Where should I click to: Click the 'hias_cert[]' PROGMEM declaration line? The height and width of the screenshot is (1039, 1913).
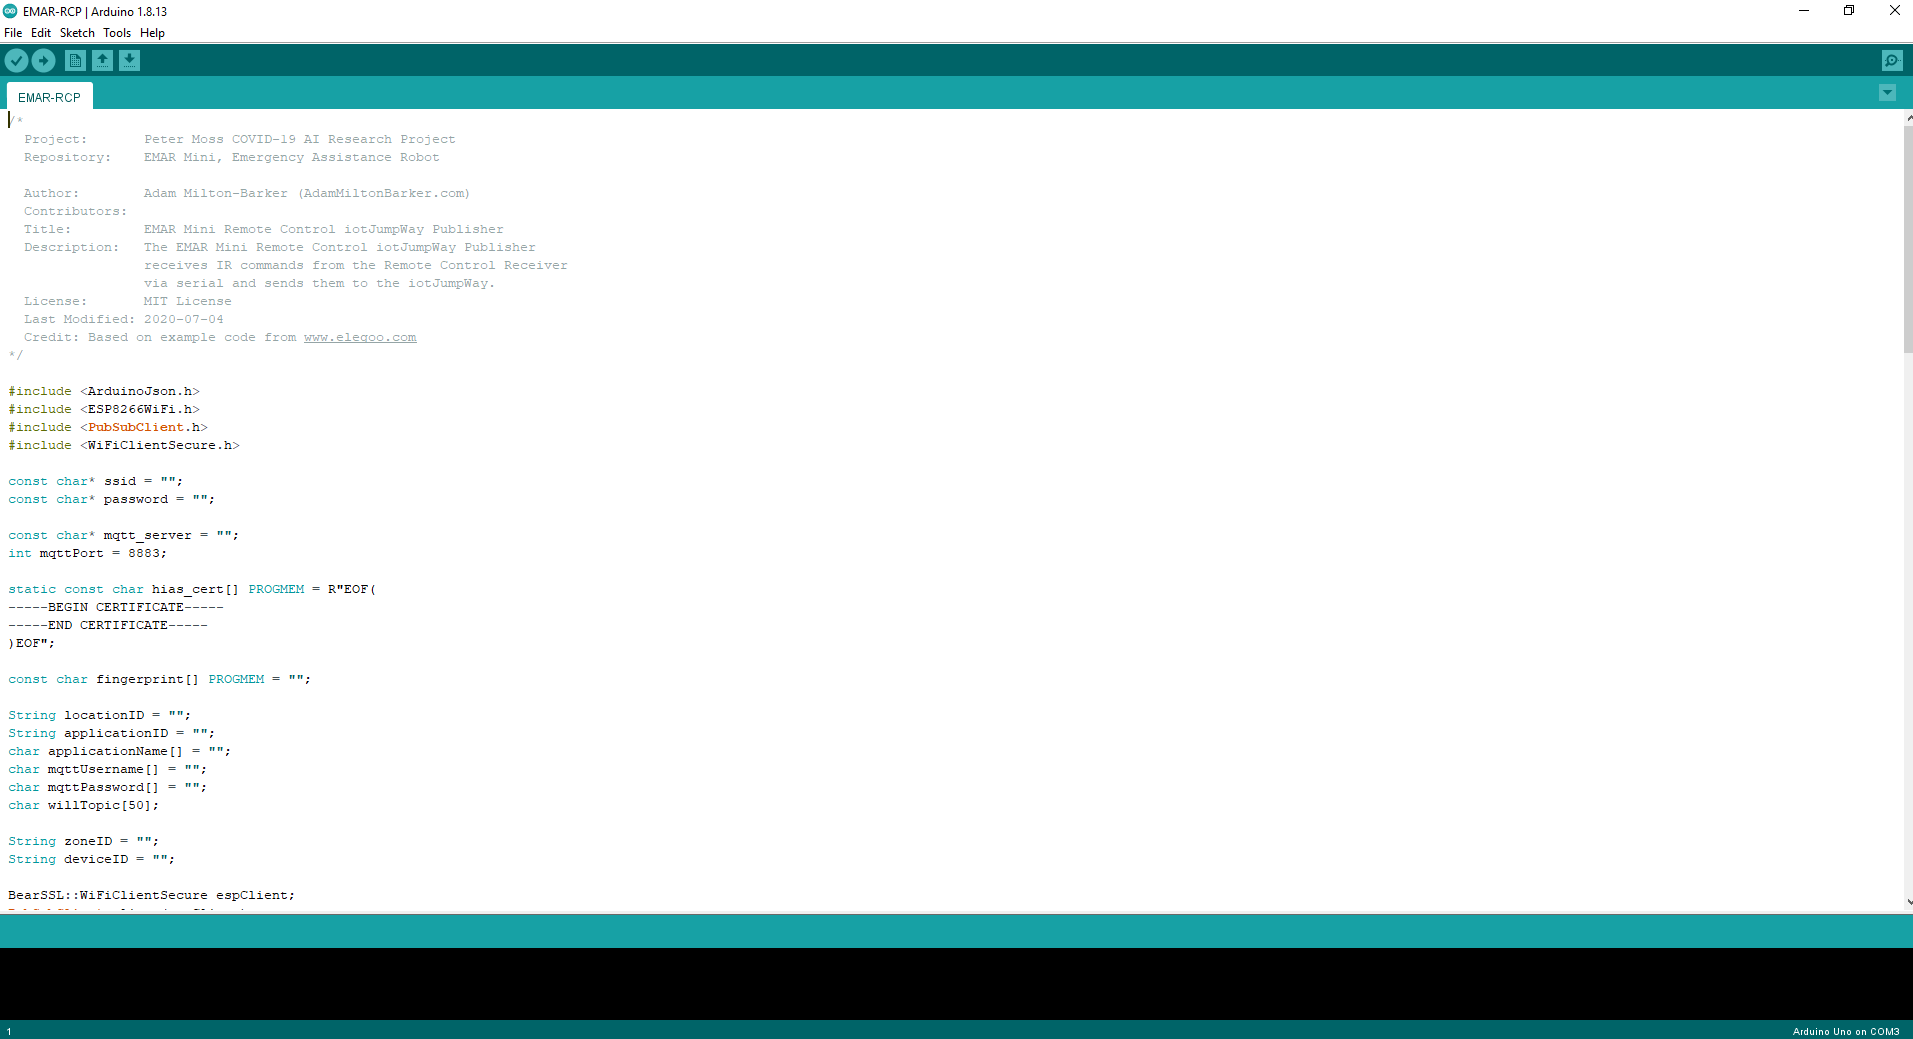coord(192,590)
